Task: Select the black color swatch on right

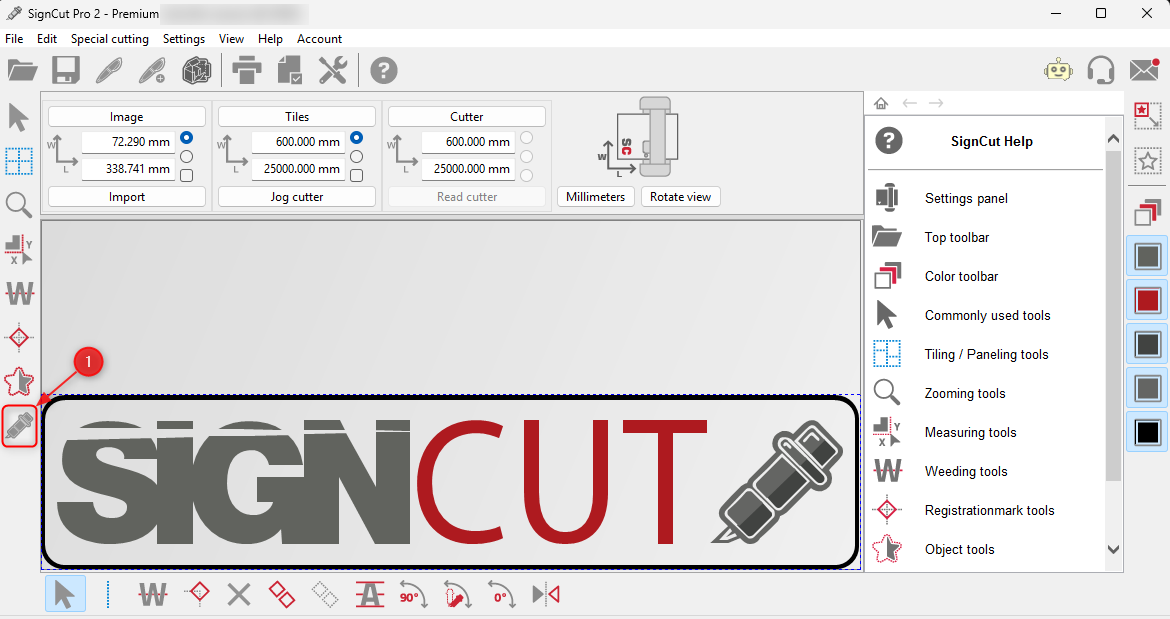Action: point(1148,432)
